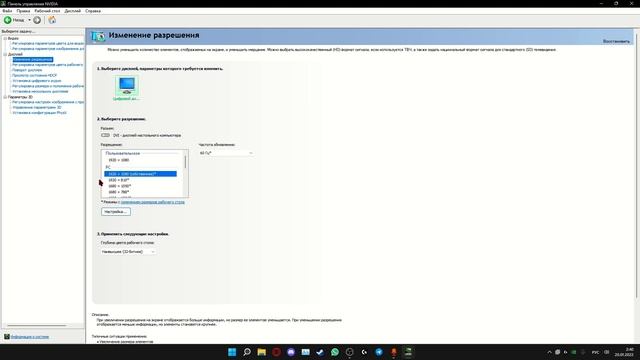640x360 pixels.
Task: Open WhatsApp from the taskbar
Action: 335,352
